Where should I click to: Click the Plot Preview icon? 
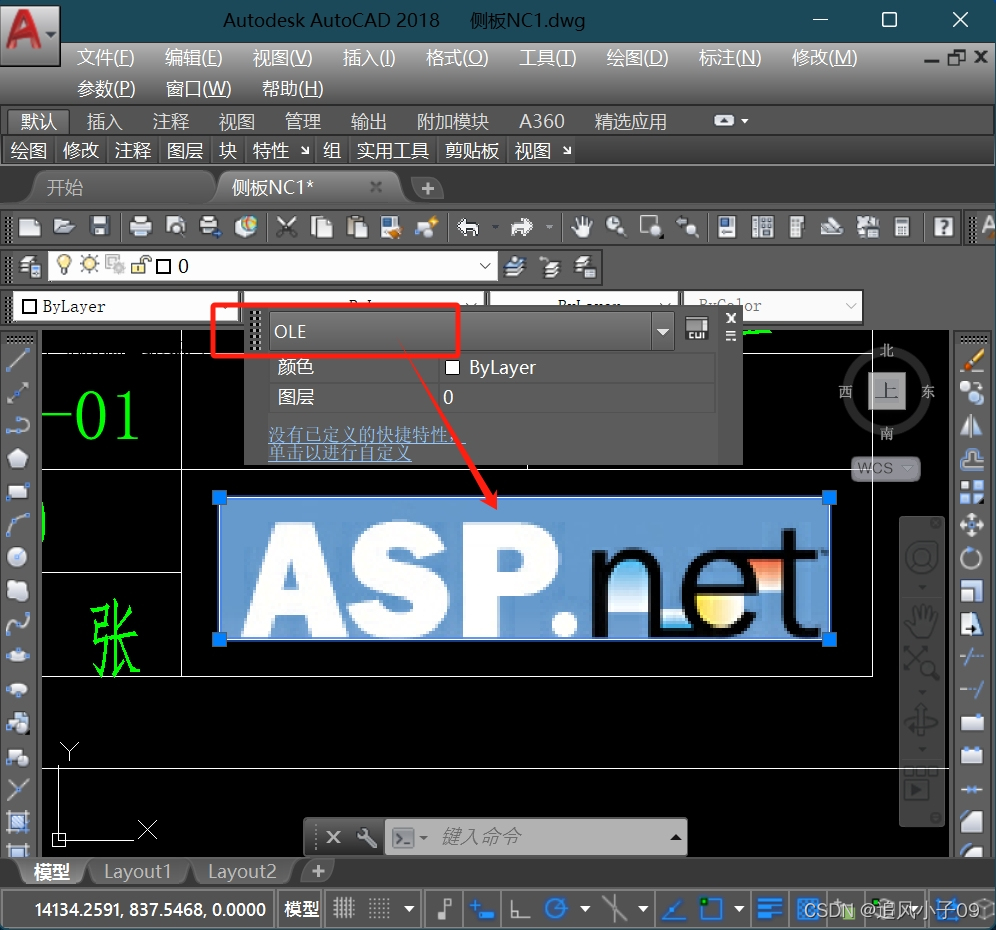click(175, 227)
